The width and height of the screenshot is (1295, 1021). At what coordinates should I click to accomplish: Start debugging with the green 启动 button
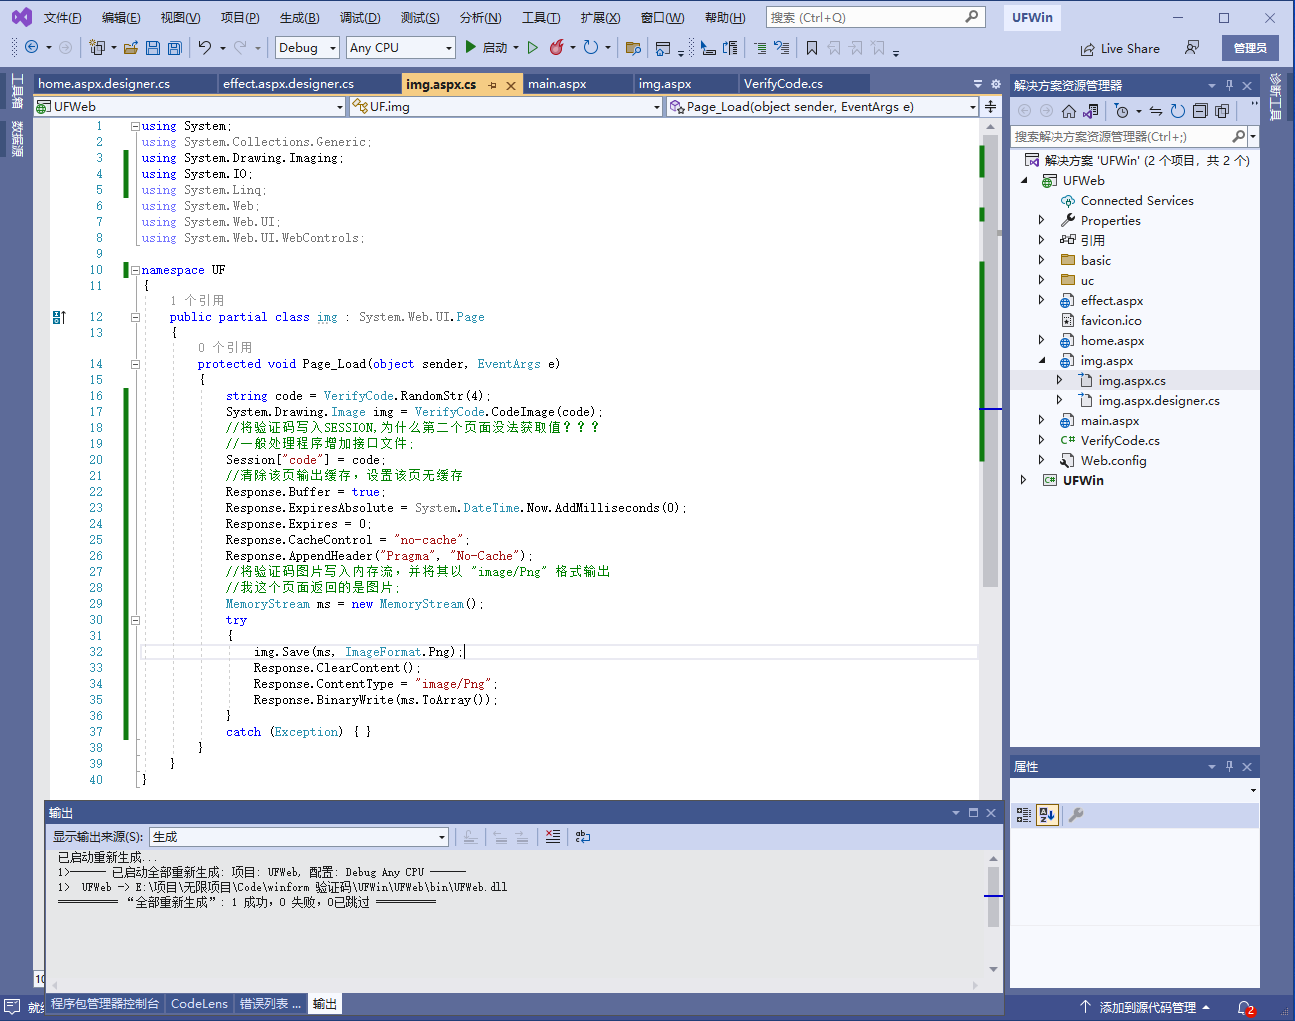click(x=487, y=47)
